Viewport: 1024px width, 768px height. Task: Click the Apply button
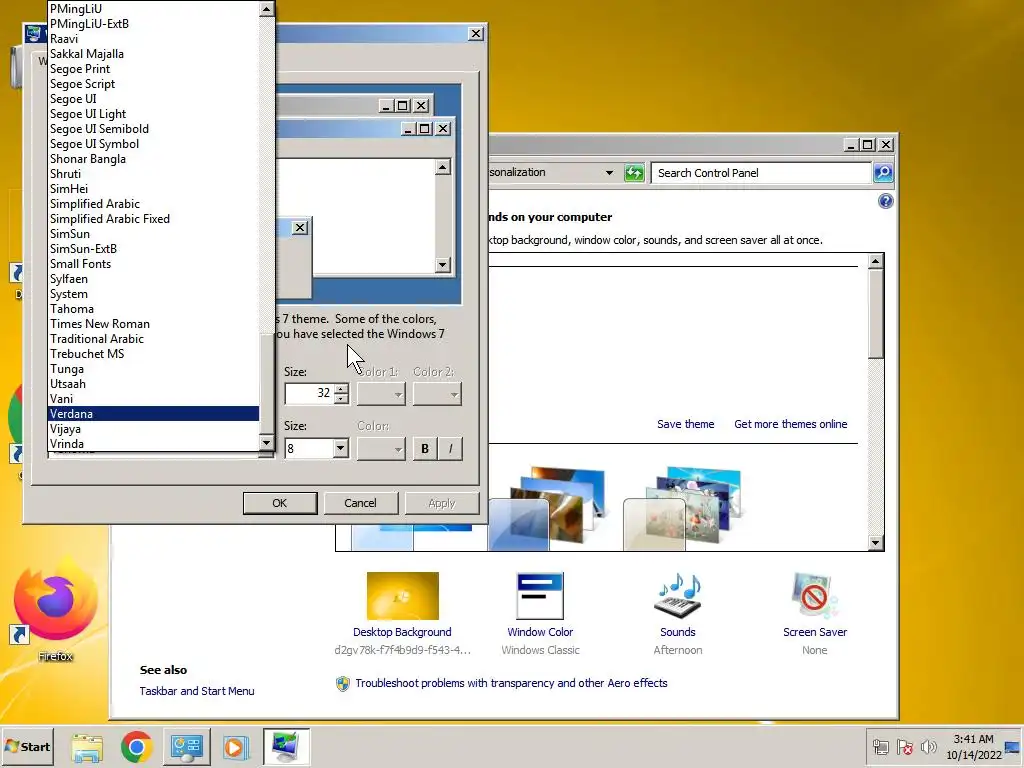click(441, 503)
